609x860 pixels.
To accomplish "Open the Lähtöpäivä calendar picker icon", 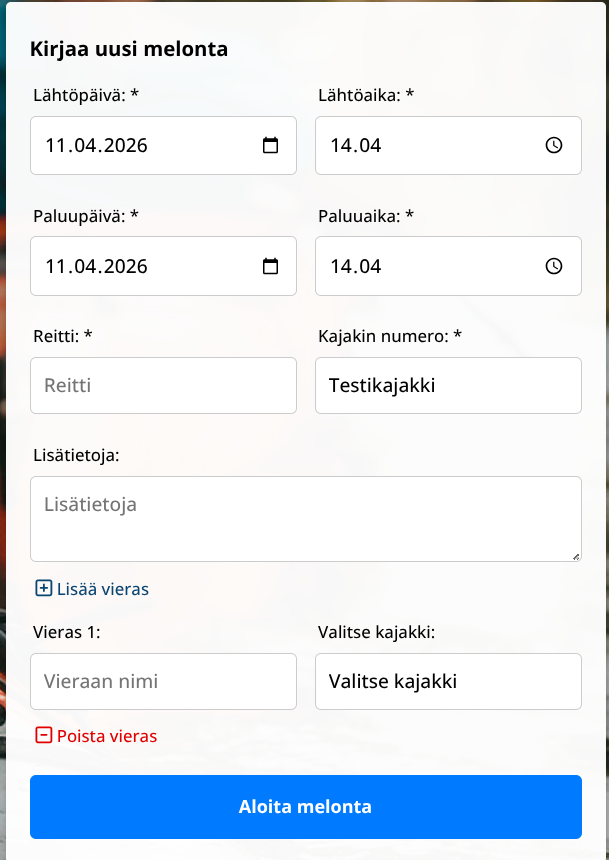I will [x=269, y=145].
